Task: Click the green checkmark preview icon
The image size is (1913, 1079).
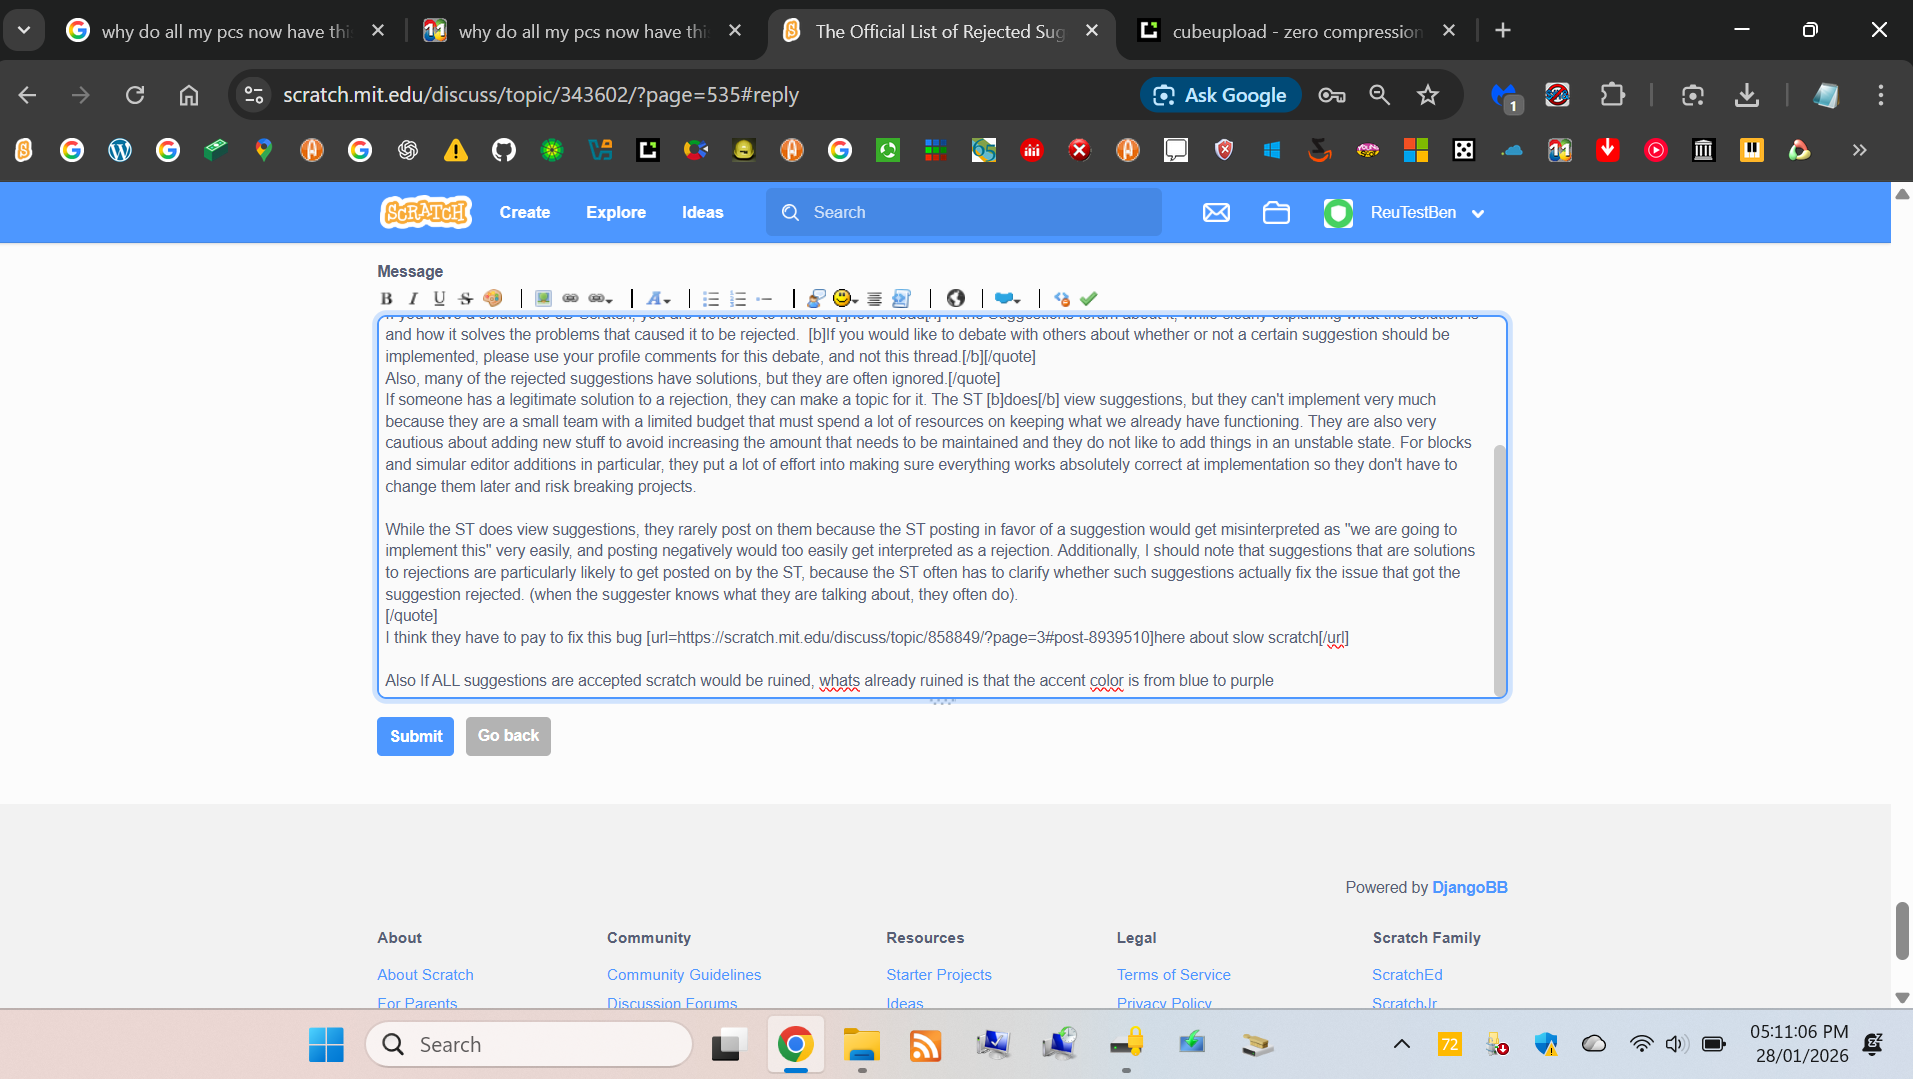Action: click(1089, 298)
